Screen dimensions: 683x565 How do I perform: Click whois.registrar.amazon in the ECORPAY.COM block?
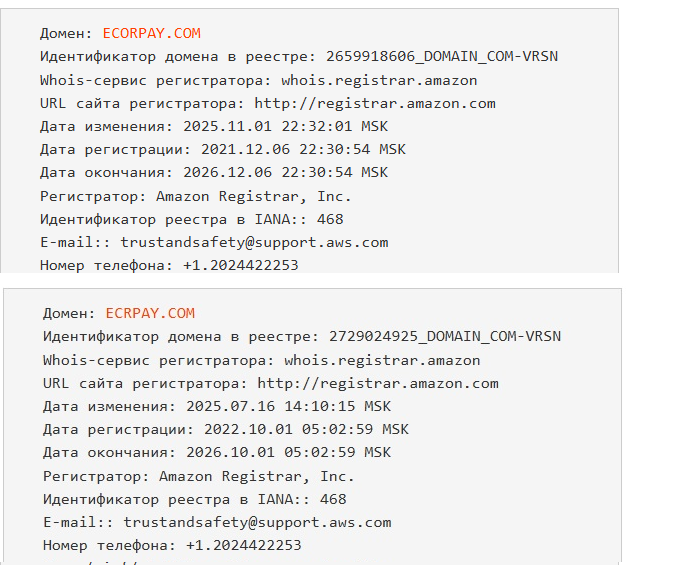pos(379,80)
